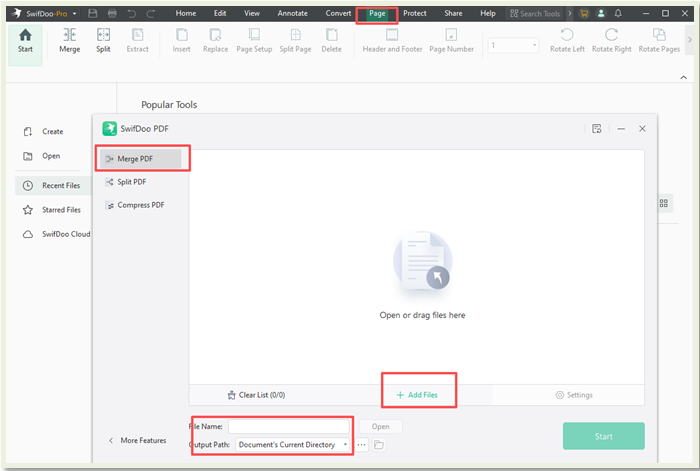The width and height of the screenshot is (700, 471).
Task: Open the View menu tab
Action: click(x=252, y=13)
